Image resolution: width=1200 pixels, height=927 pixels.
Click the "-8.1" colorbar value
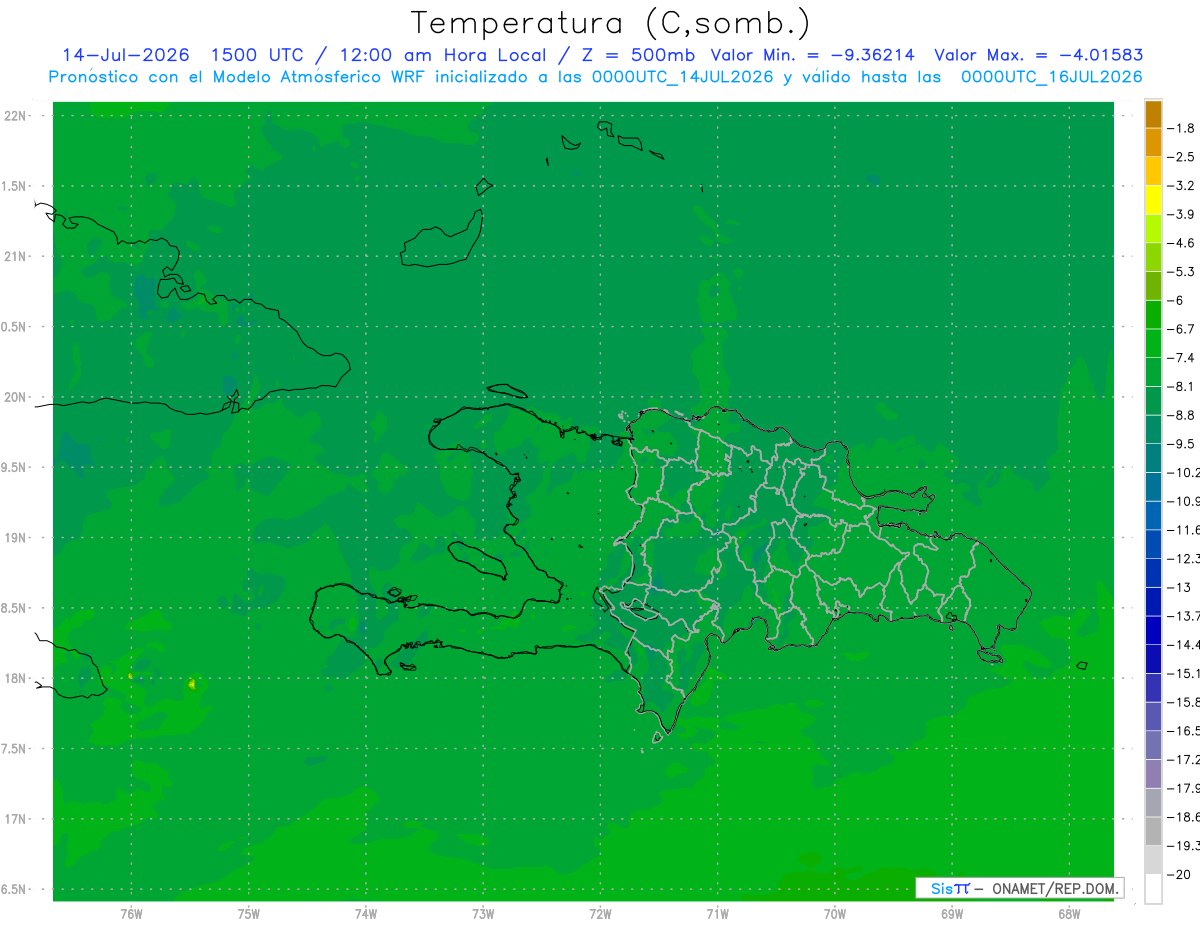(x=1181, y=386)
